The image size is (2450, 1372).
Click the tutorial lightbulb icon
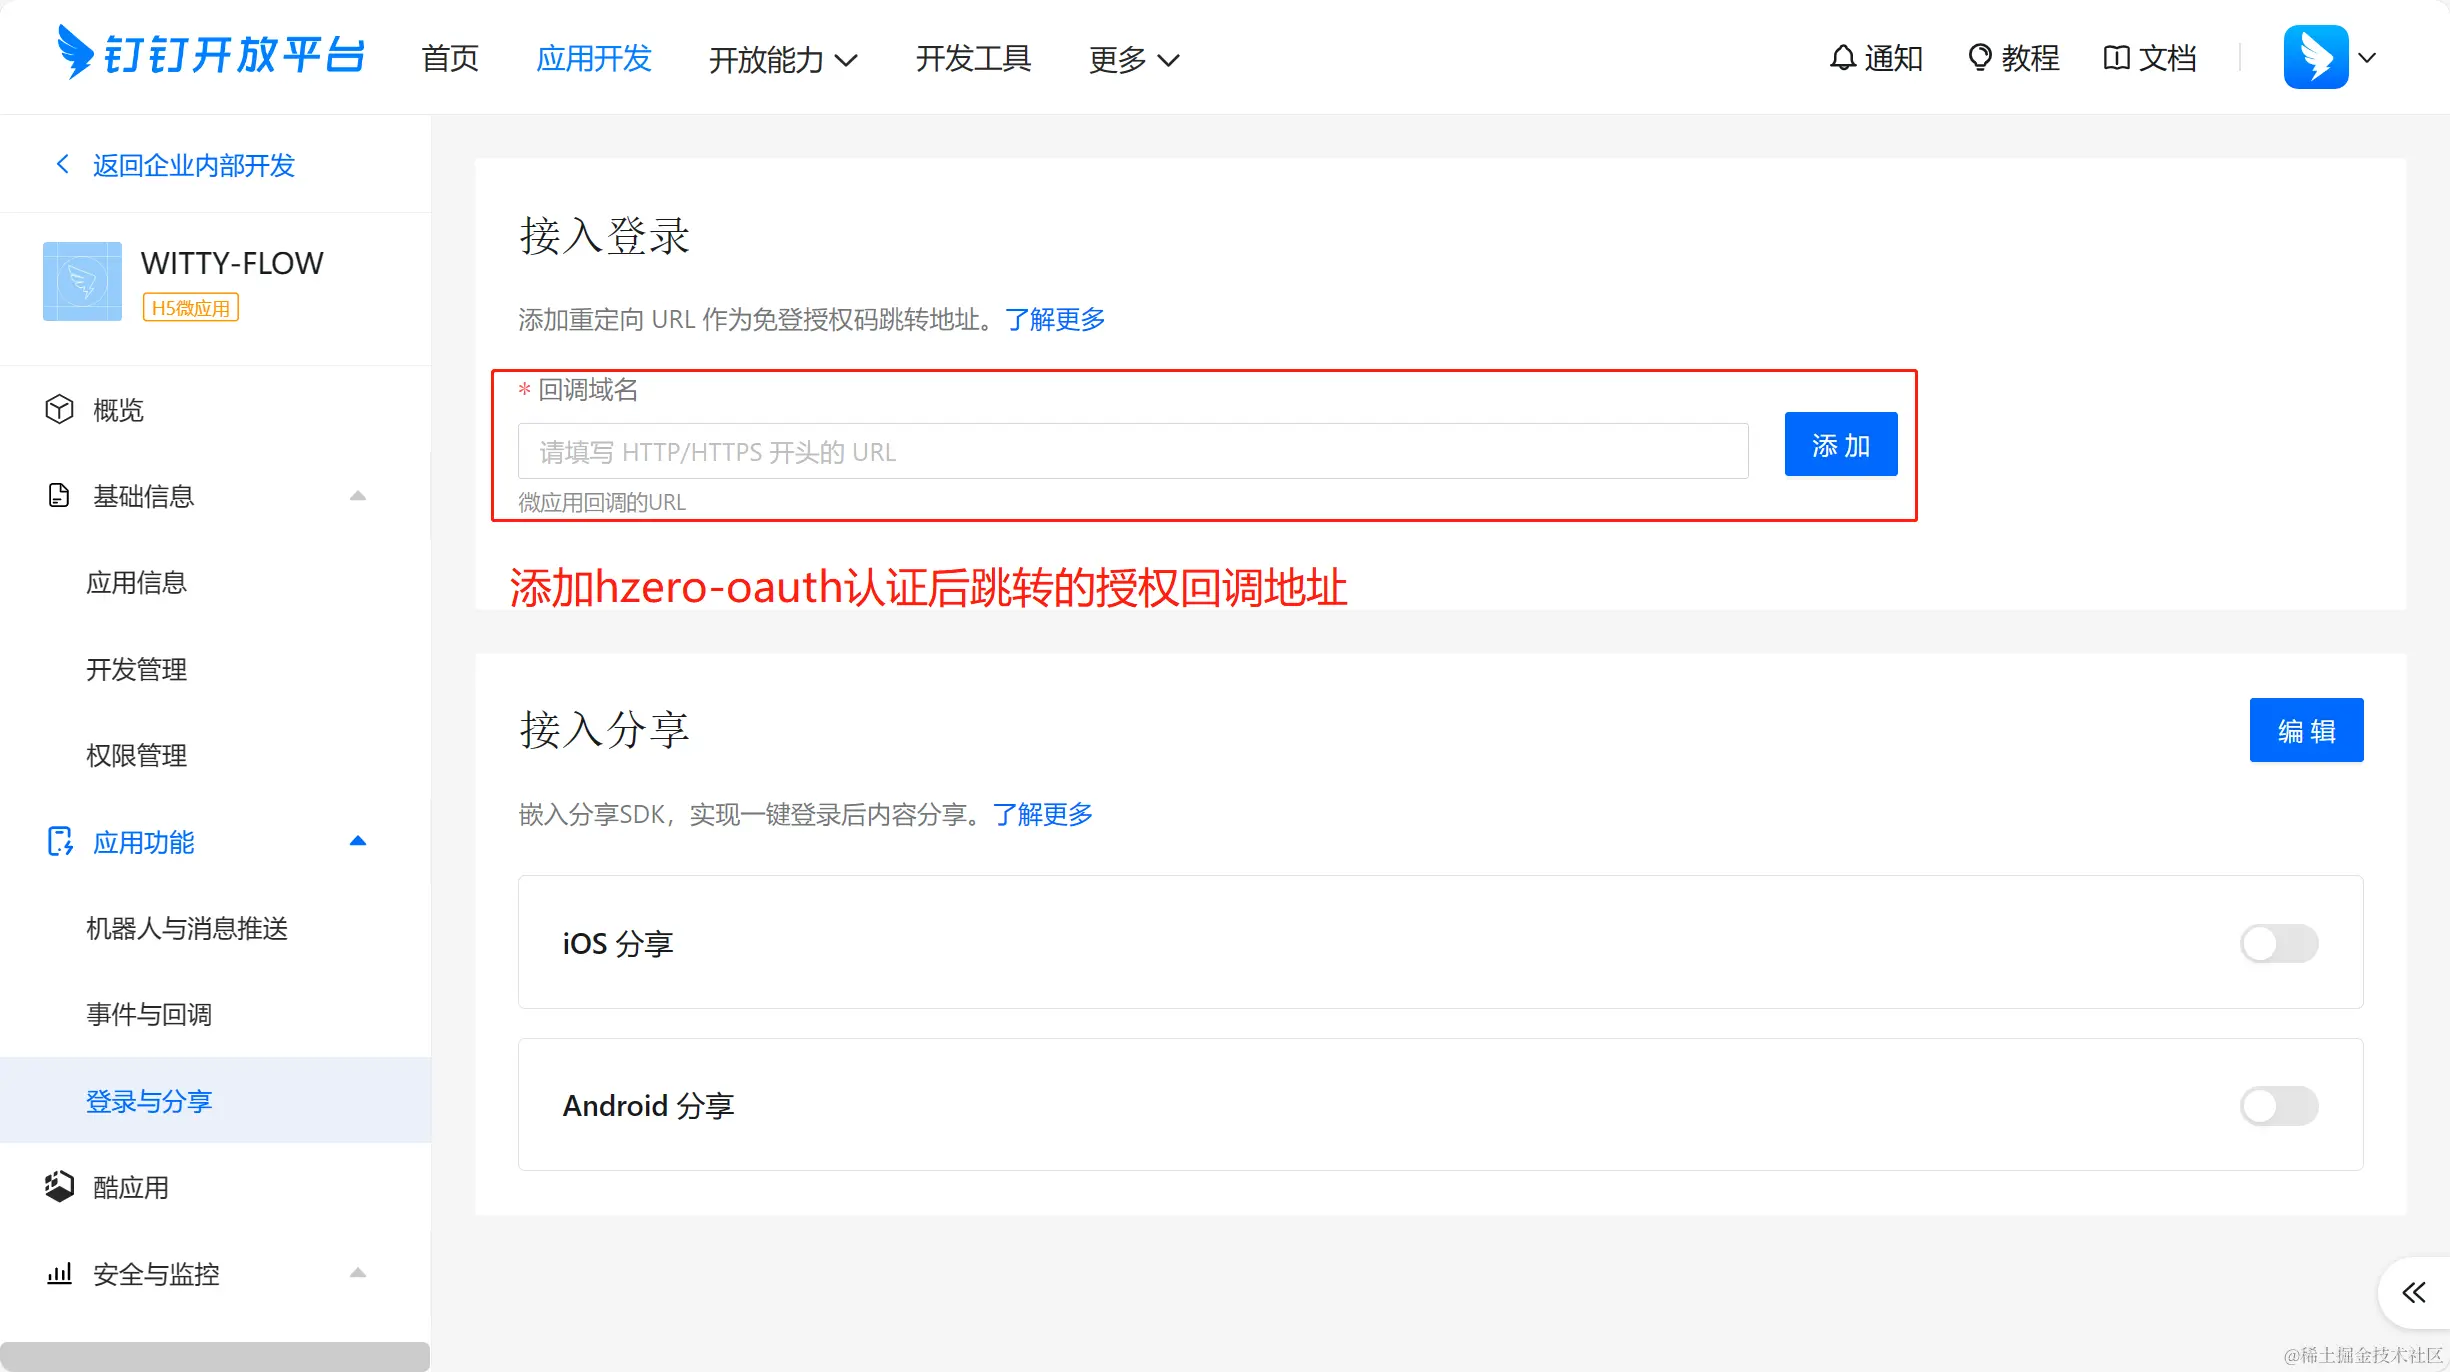click(x=1979, y=58)
